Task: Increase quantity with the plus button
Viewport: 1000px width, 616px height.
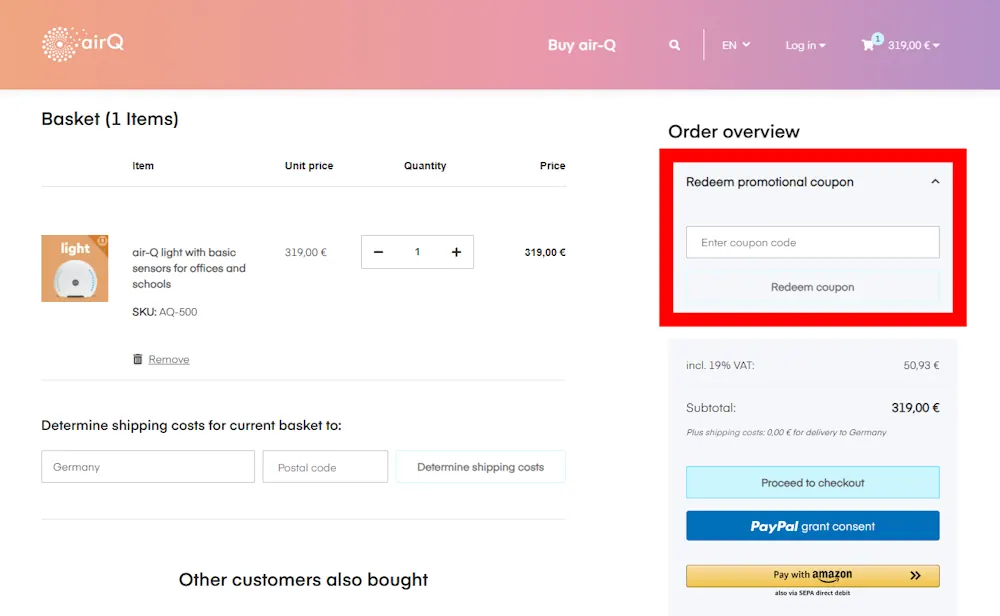Action: [456, 252]
